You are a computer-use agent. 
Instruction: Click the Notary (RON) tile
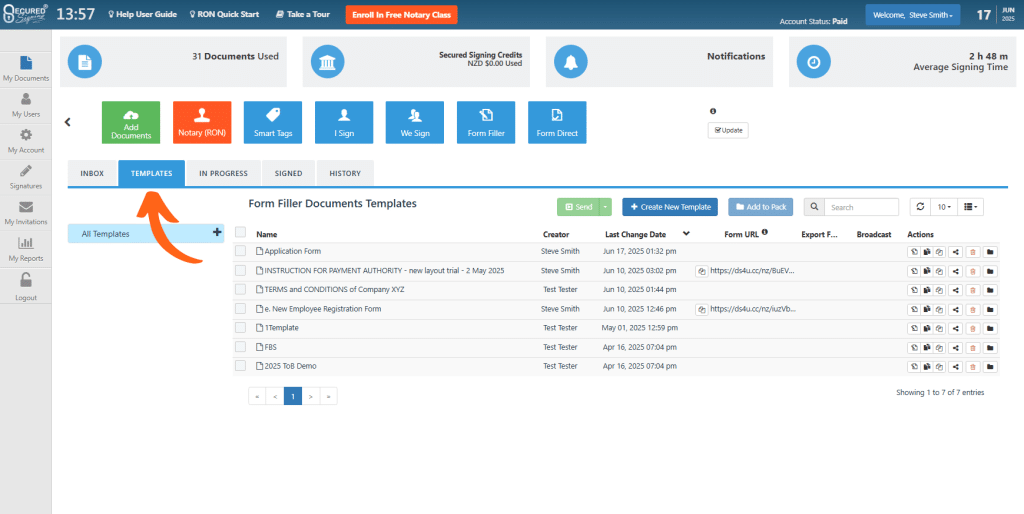(x=202, y=122)
